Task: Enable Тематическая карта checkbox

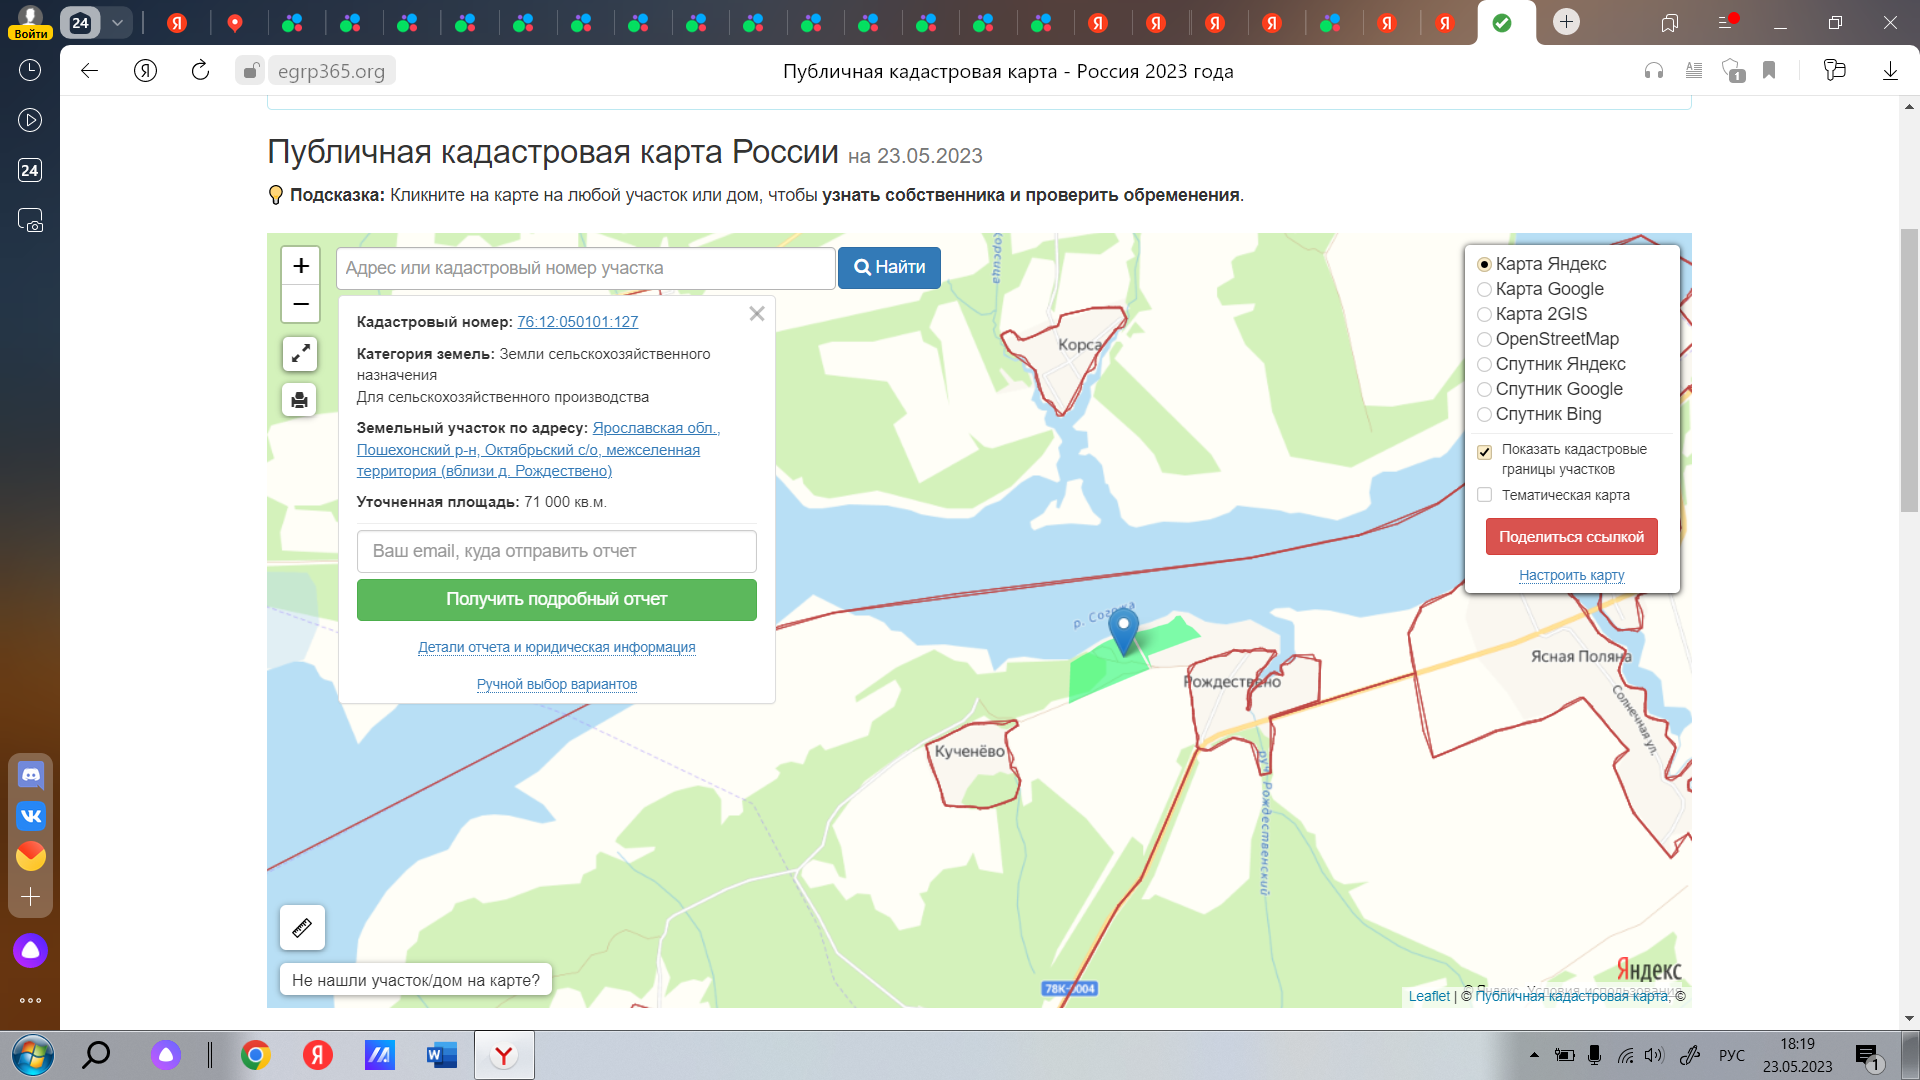Action: coord(1485,495)
